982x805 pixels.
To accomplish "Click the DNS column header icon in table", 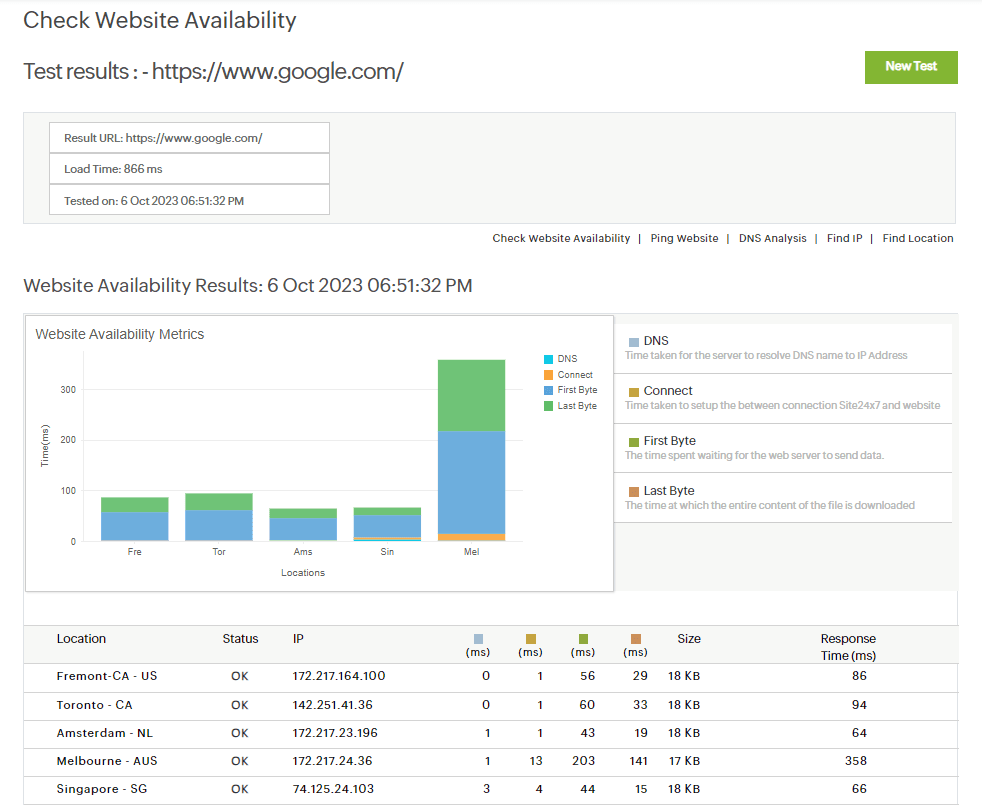I will [x=478, y=639].
